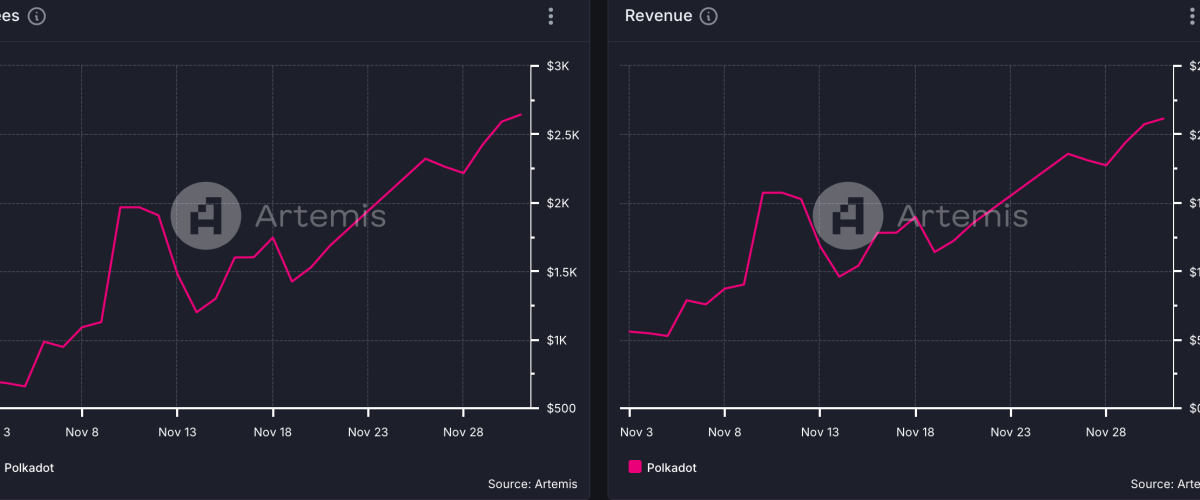This screenshot has height=500, width=1200.
Task: Click the Nov 13 label on the Fees x-axis
Action: click(177, 432)
